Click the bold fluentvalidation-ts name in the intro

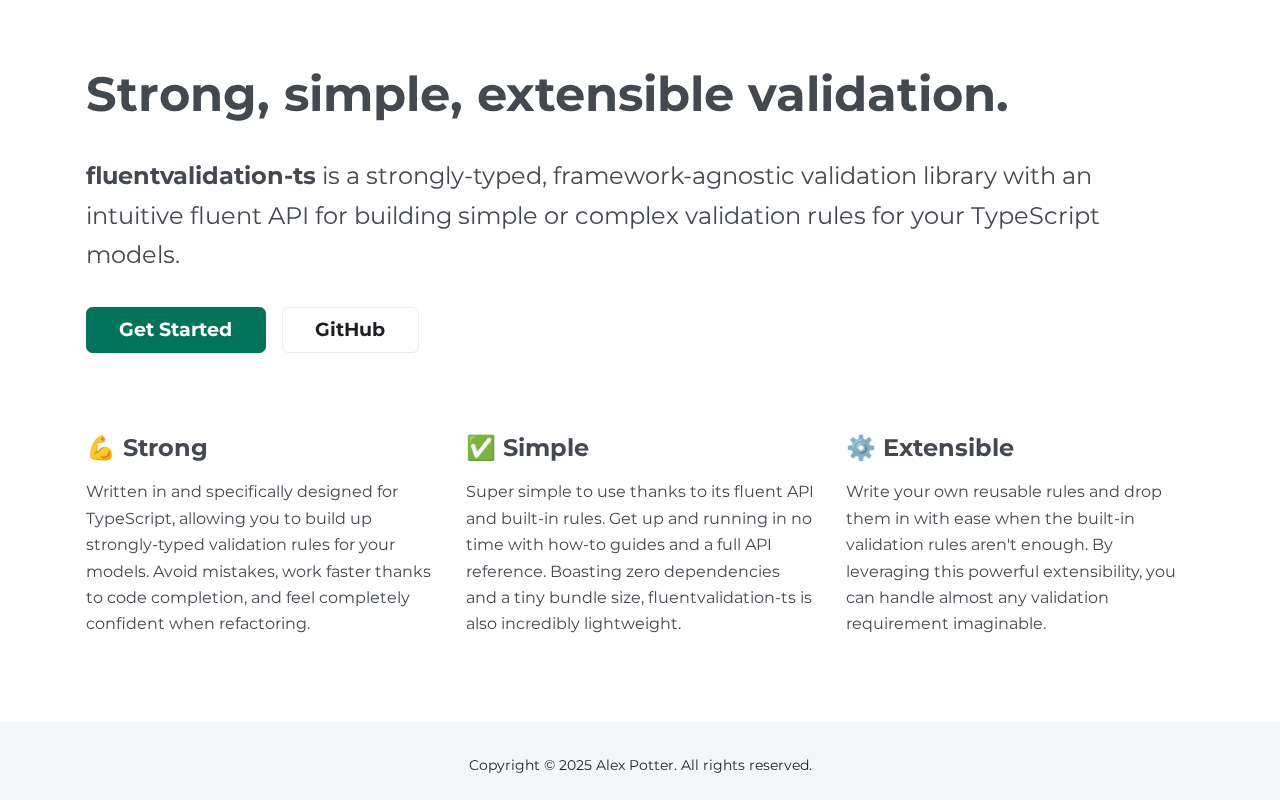click(x=200, y=176)
